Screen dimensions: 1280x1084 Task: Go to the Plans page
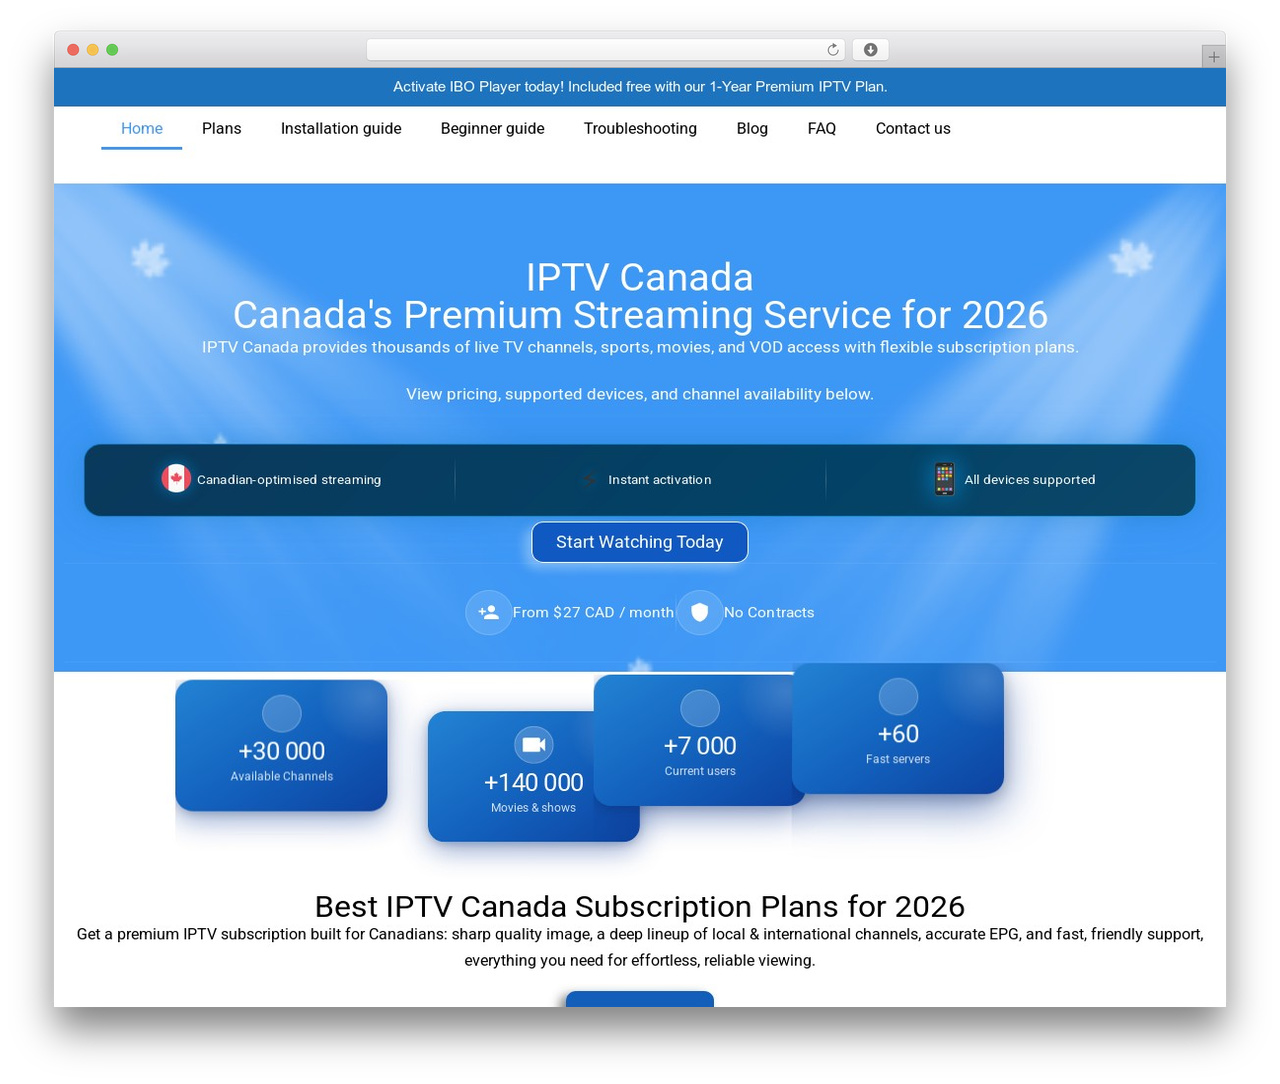221,129
